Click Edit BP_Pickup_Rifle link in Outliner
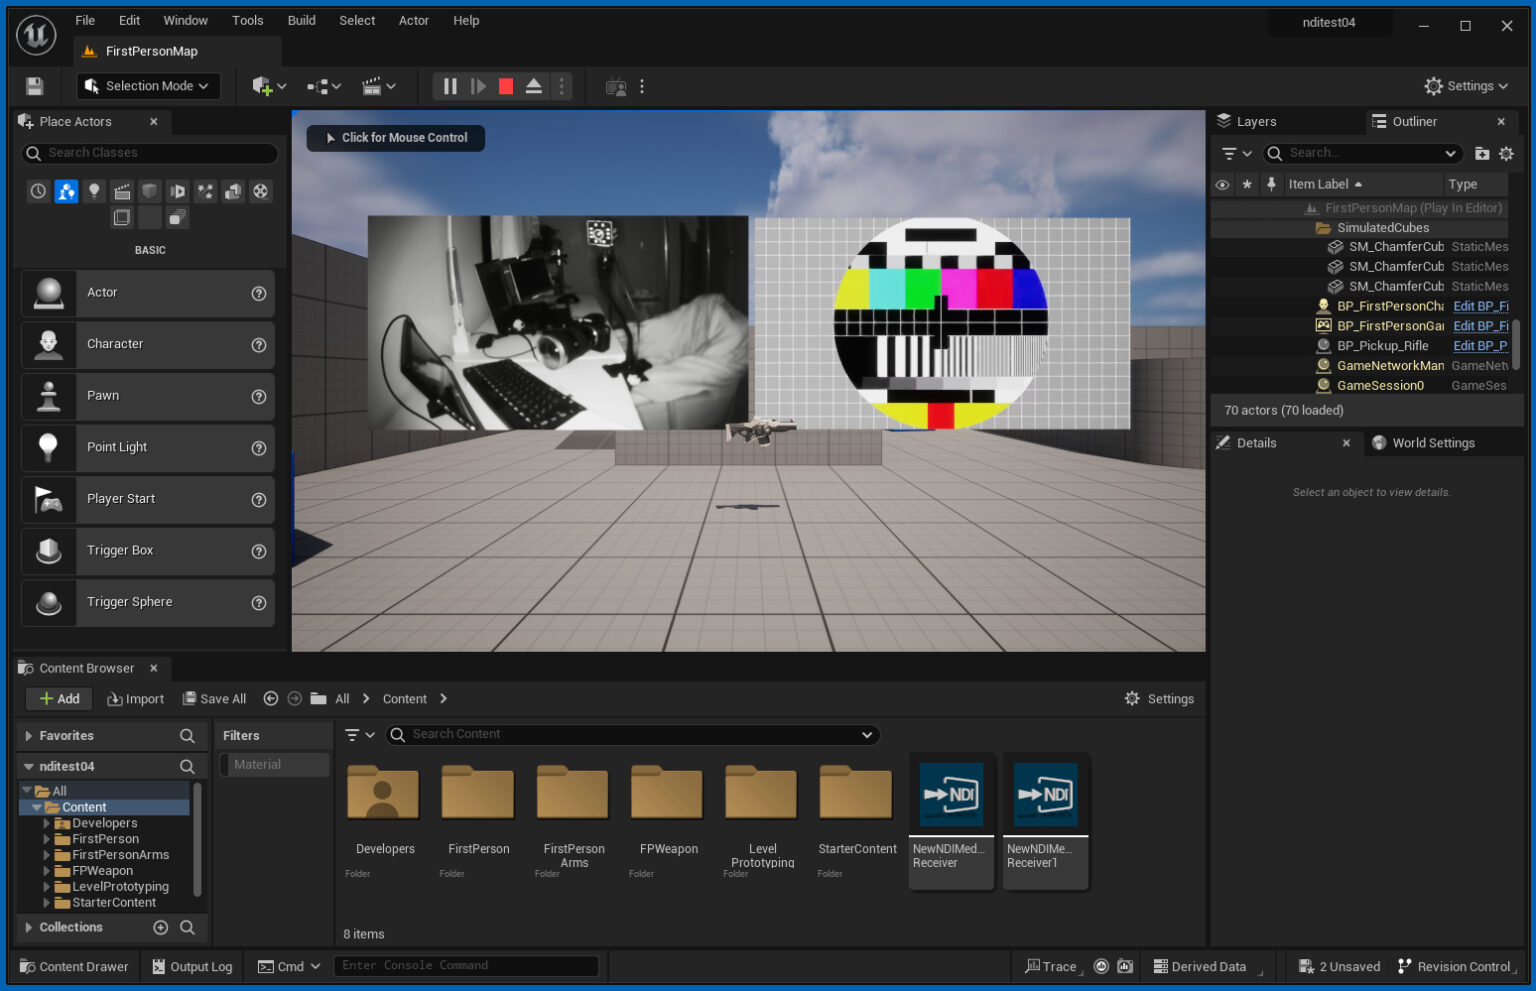Image resolution: width=1536 pixels, height=991 pixels. (1480, 345)
